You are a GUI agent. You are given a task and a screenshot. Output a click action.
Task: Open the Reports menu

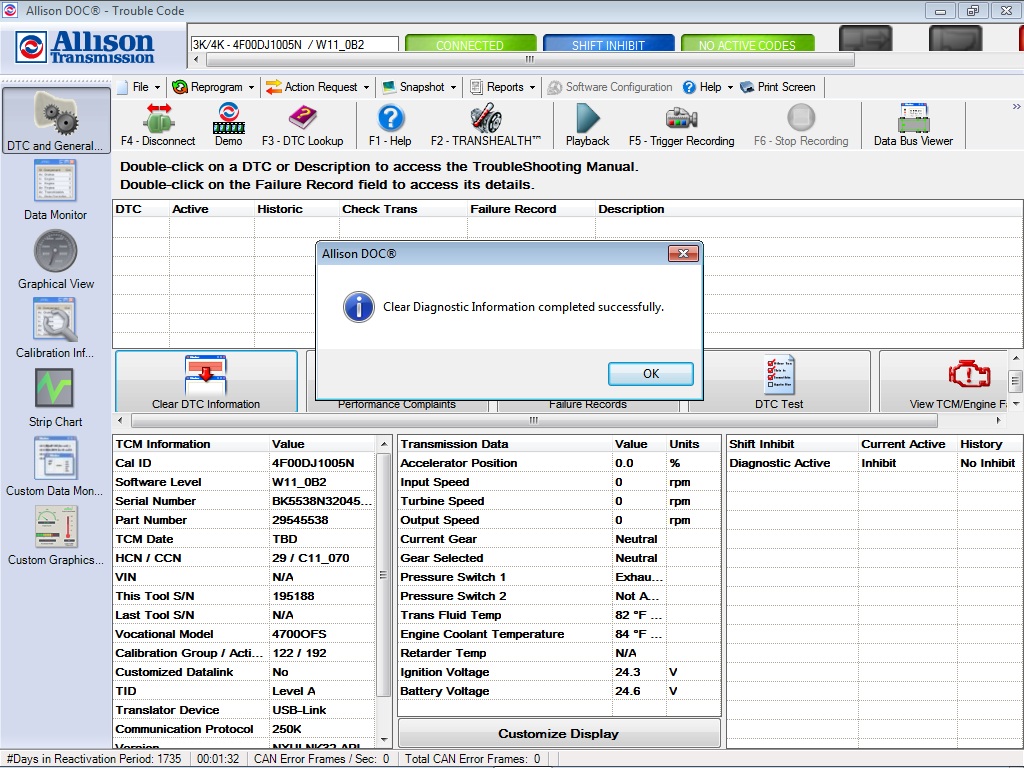(503, 87)
